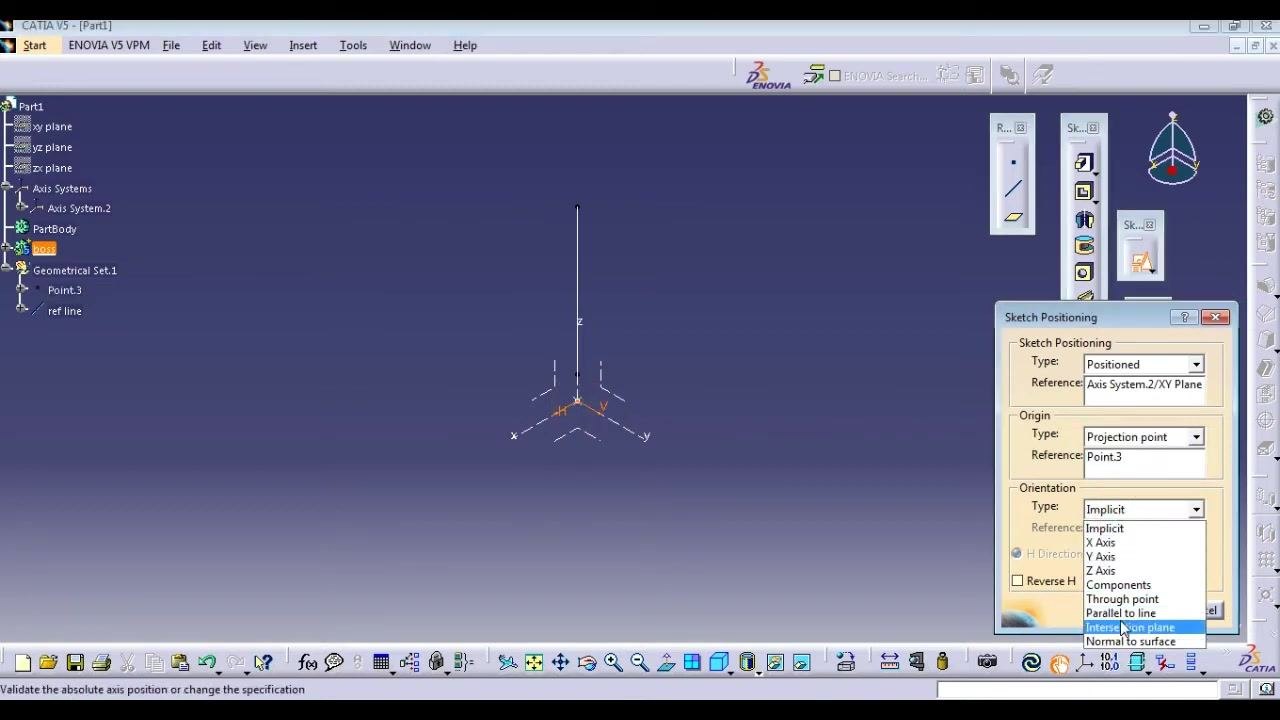Close the Reference toolbar panel
This screenshot has height=720, width=1280.
[1020, 128]
